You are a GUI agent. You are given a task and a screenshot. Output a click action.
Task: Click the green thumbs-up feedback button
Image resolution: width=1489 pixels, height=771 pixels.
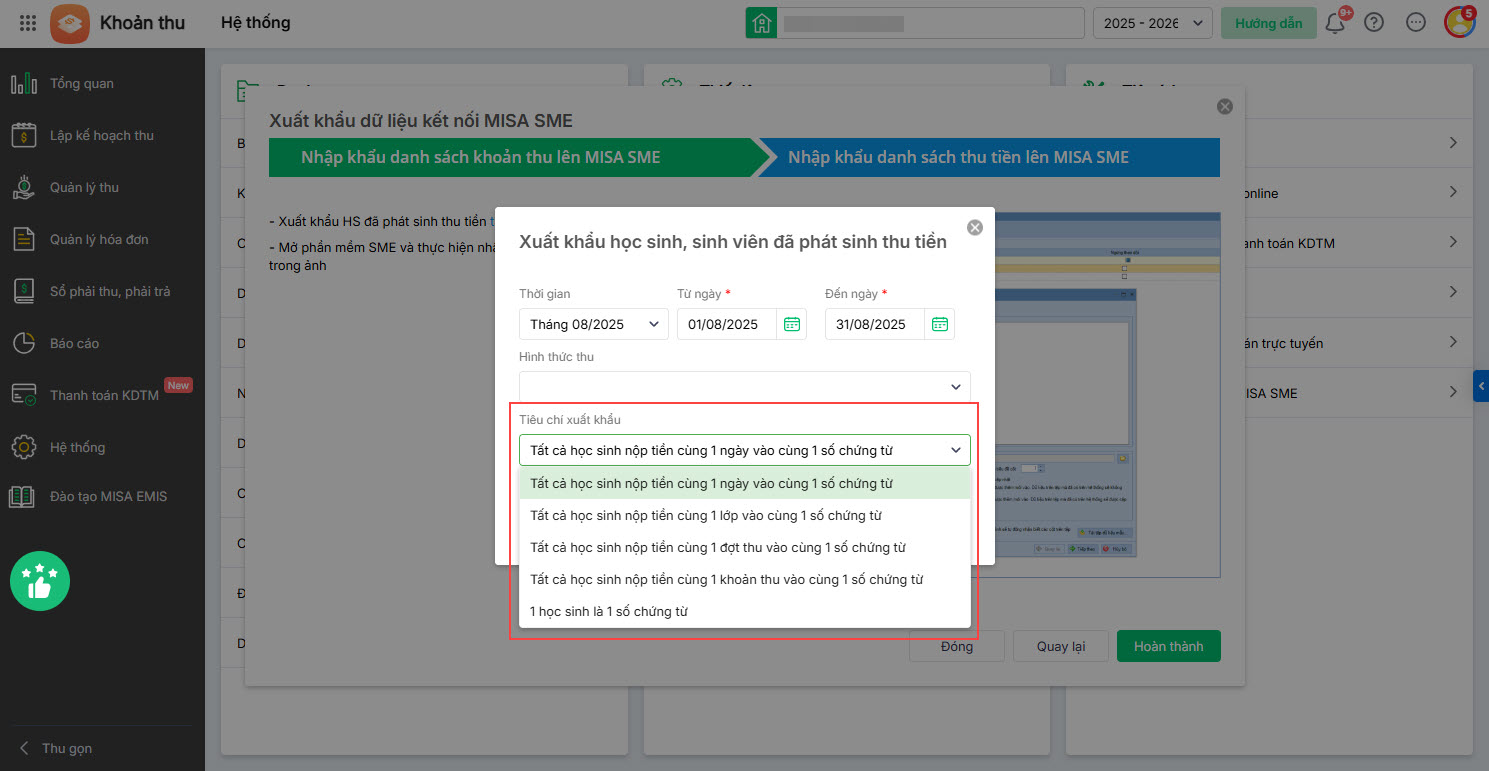pos(40,581)
